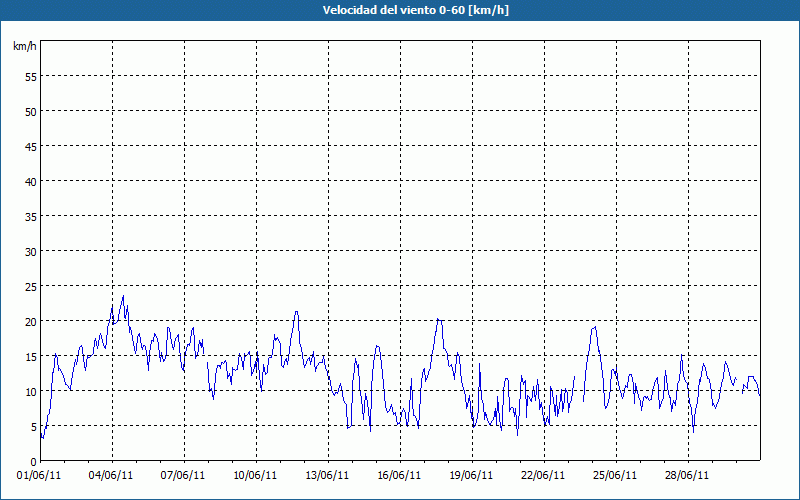Click the 'km/h' axis unit label
This screenshot has width=800, height=500.
25,46
